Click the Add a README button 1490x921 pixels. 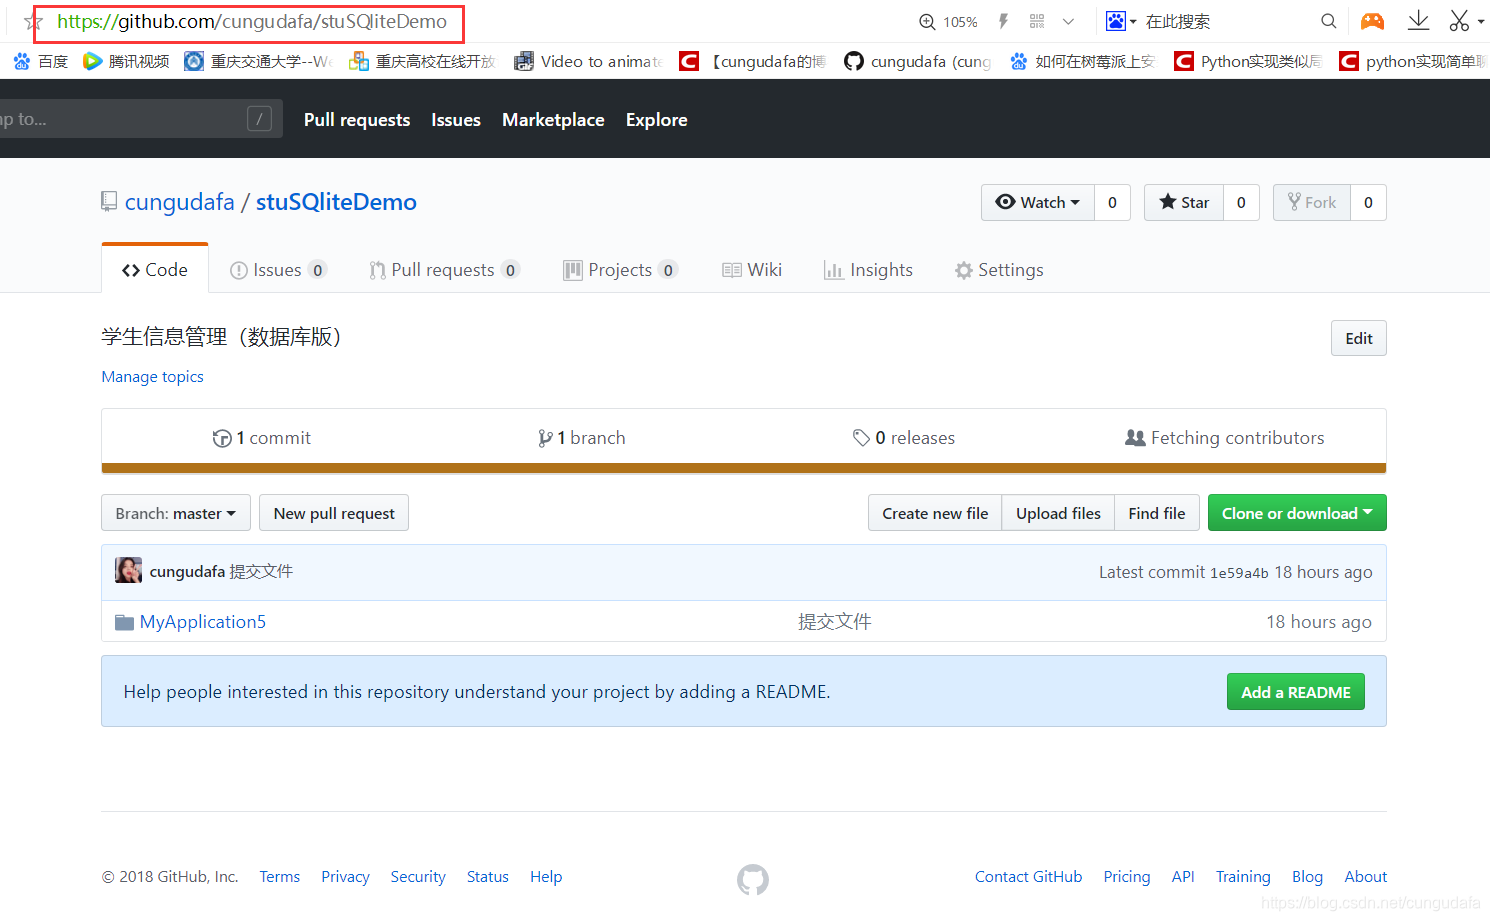point(1296,692)
